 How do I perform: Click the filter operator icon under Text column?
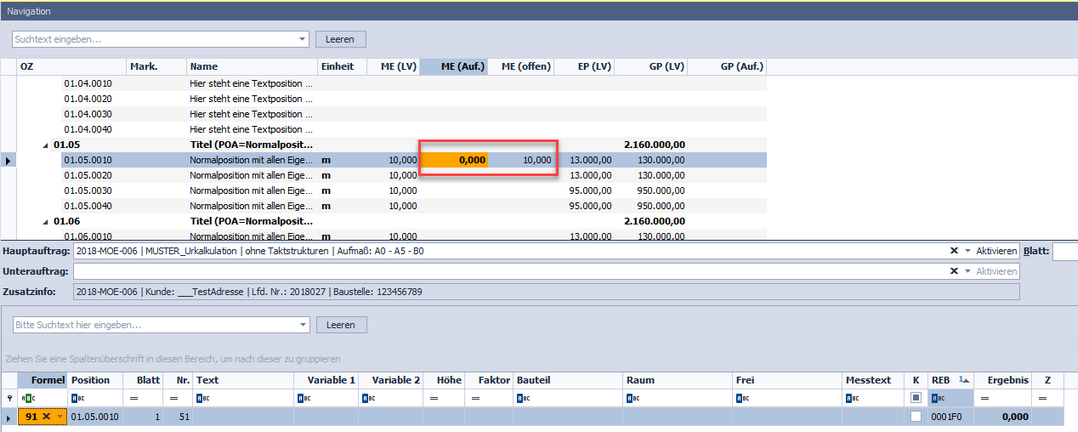coord(202,397)
